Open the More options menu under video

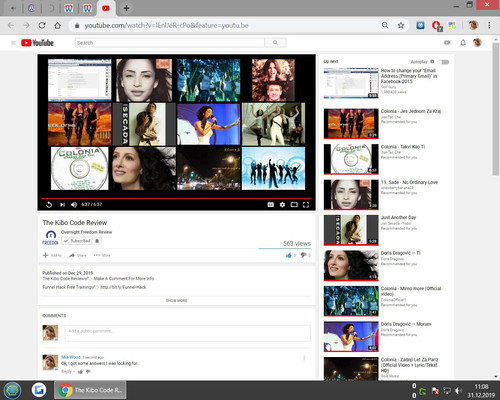click(102, 255)
